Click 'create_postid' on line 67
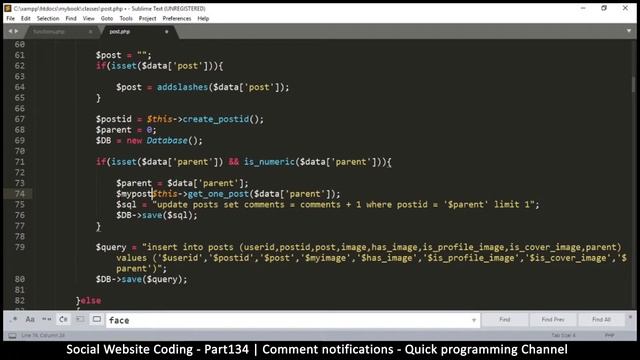This screenshot has width=640, height=360. pyautogui.click(x=216, y=119)
